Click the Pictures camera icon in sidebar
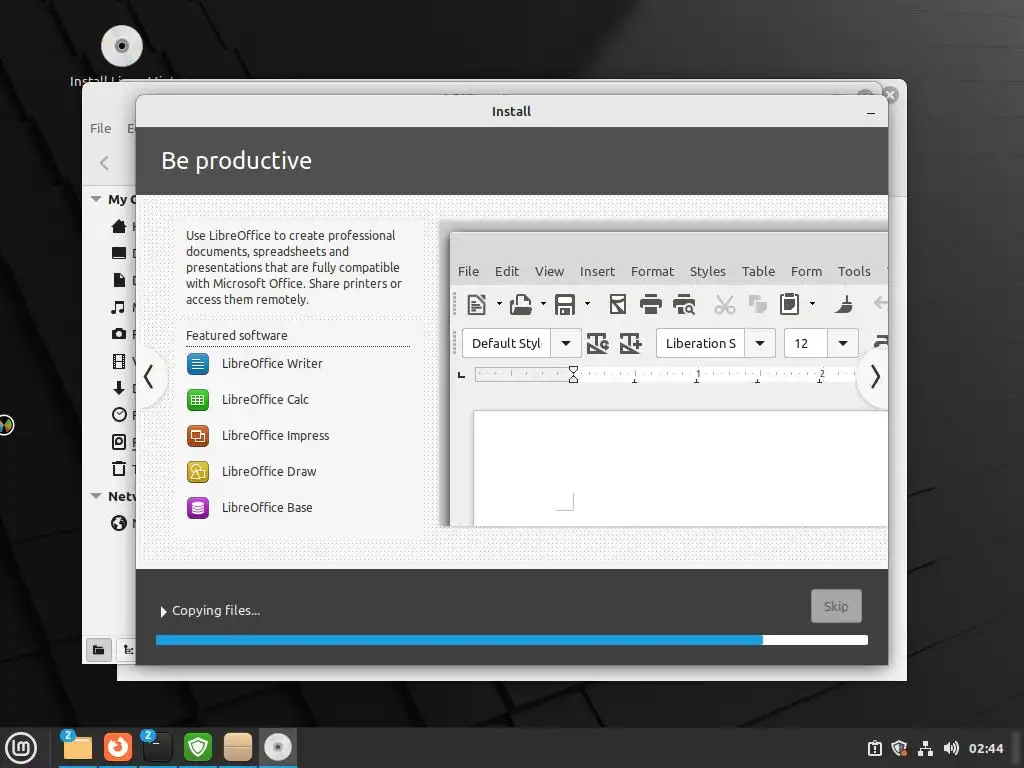 coord(119,334)
